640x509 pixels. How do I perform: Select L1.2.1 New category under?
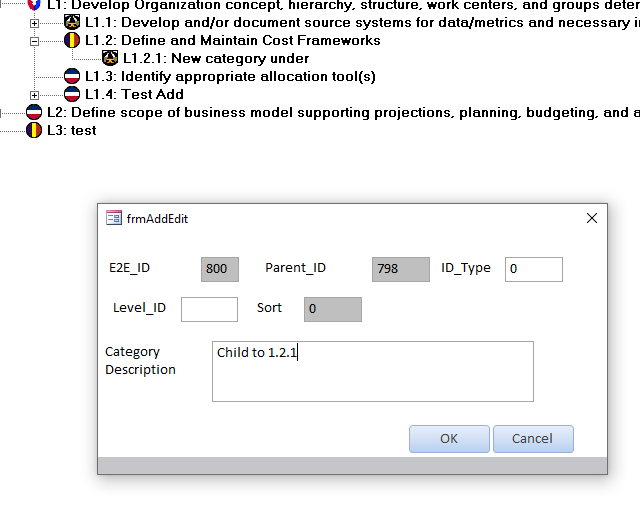tap(216, 58)
